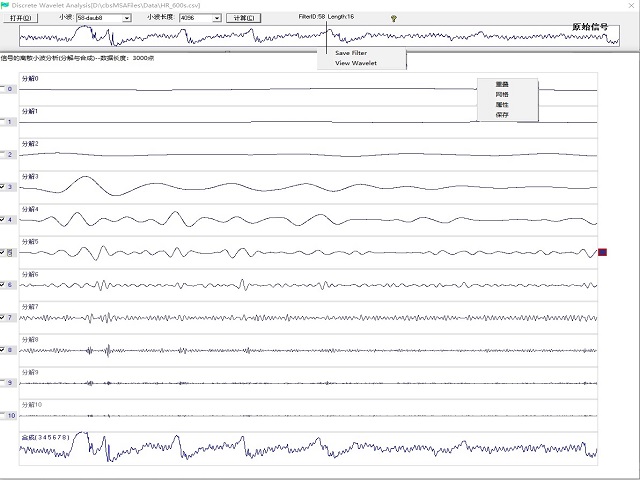Click the 分解10 label text
The image size is (640, 480).
[x=31, y=404]
